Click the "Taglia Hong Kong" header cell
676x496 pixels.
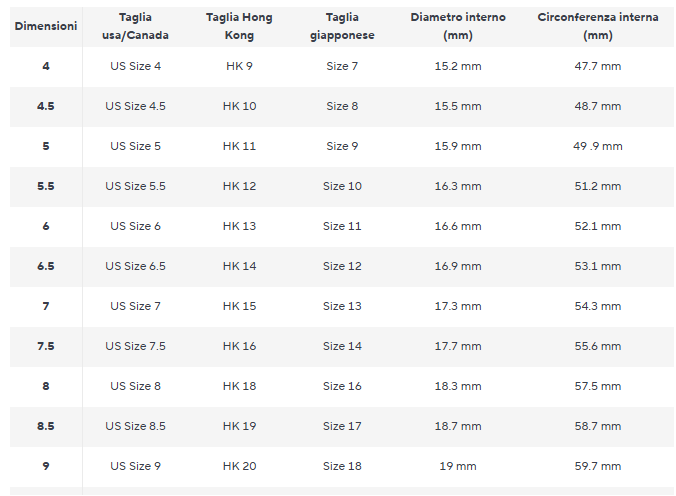239,26
